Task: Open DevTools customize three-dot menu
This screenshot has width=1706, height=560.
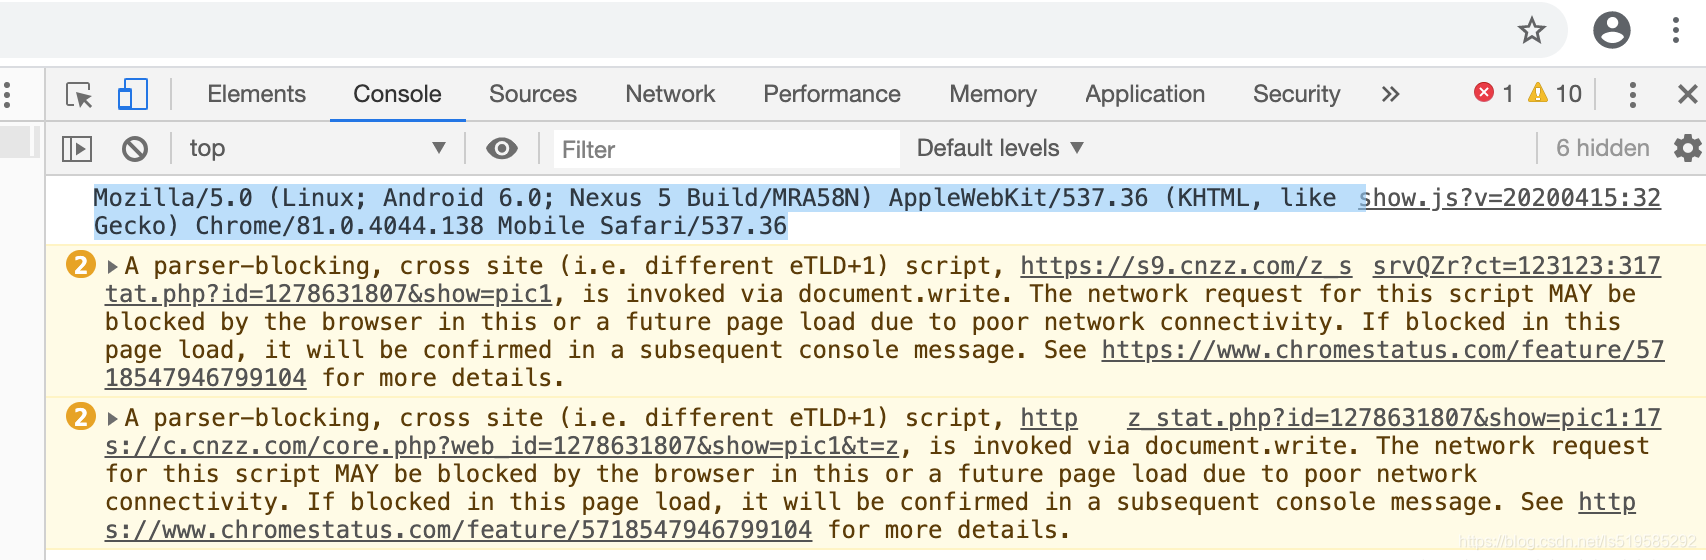Action: (x=1632, y=94)
